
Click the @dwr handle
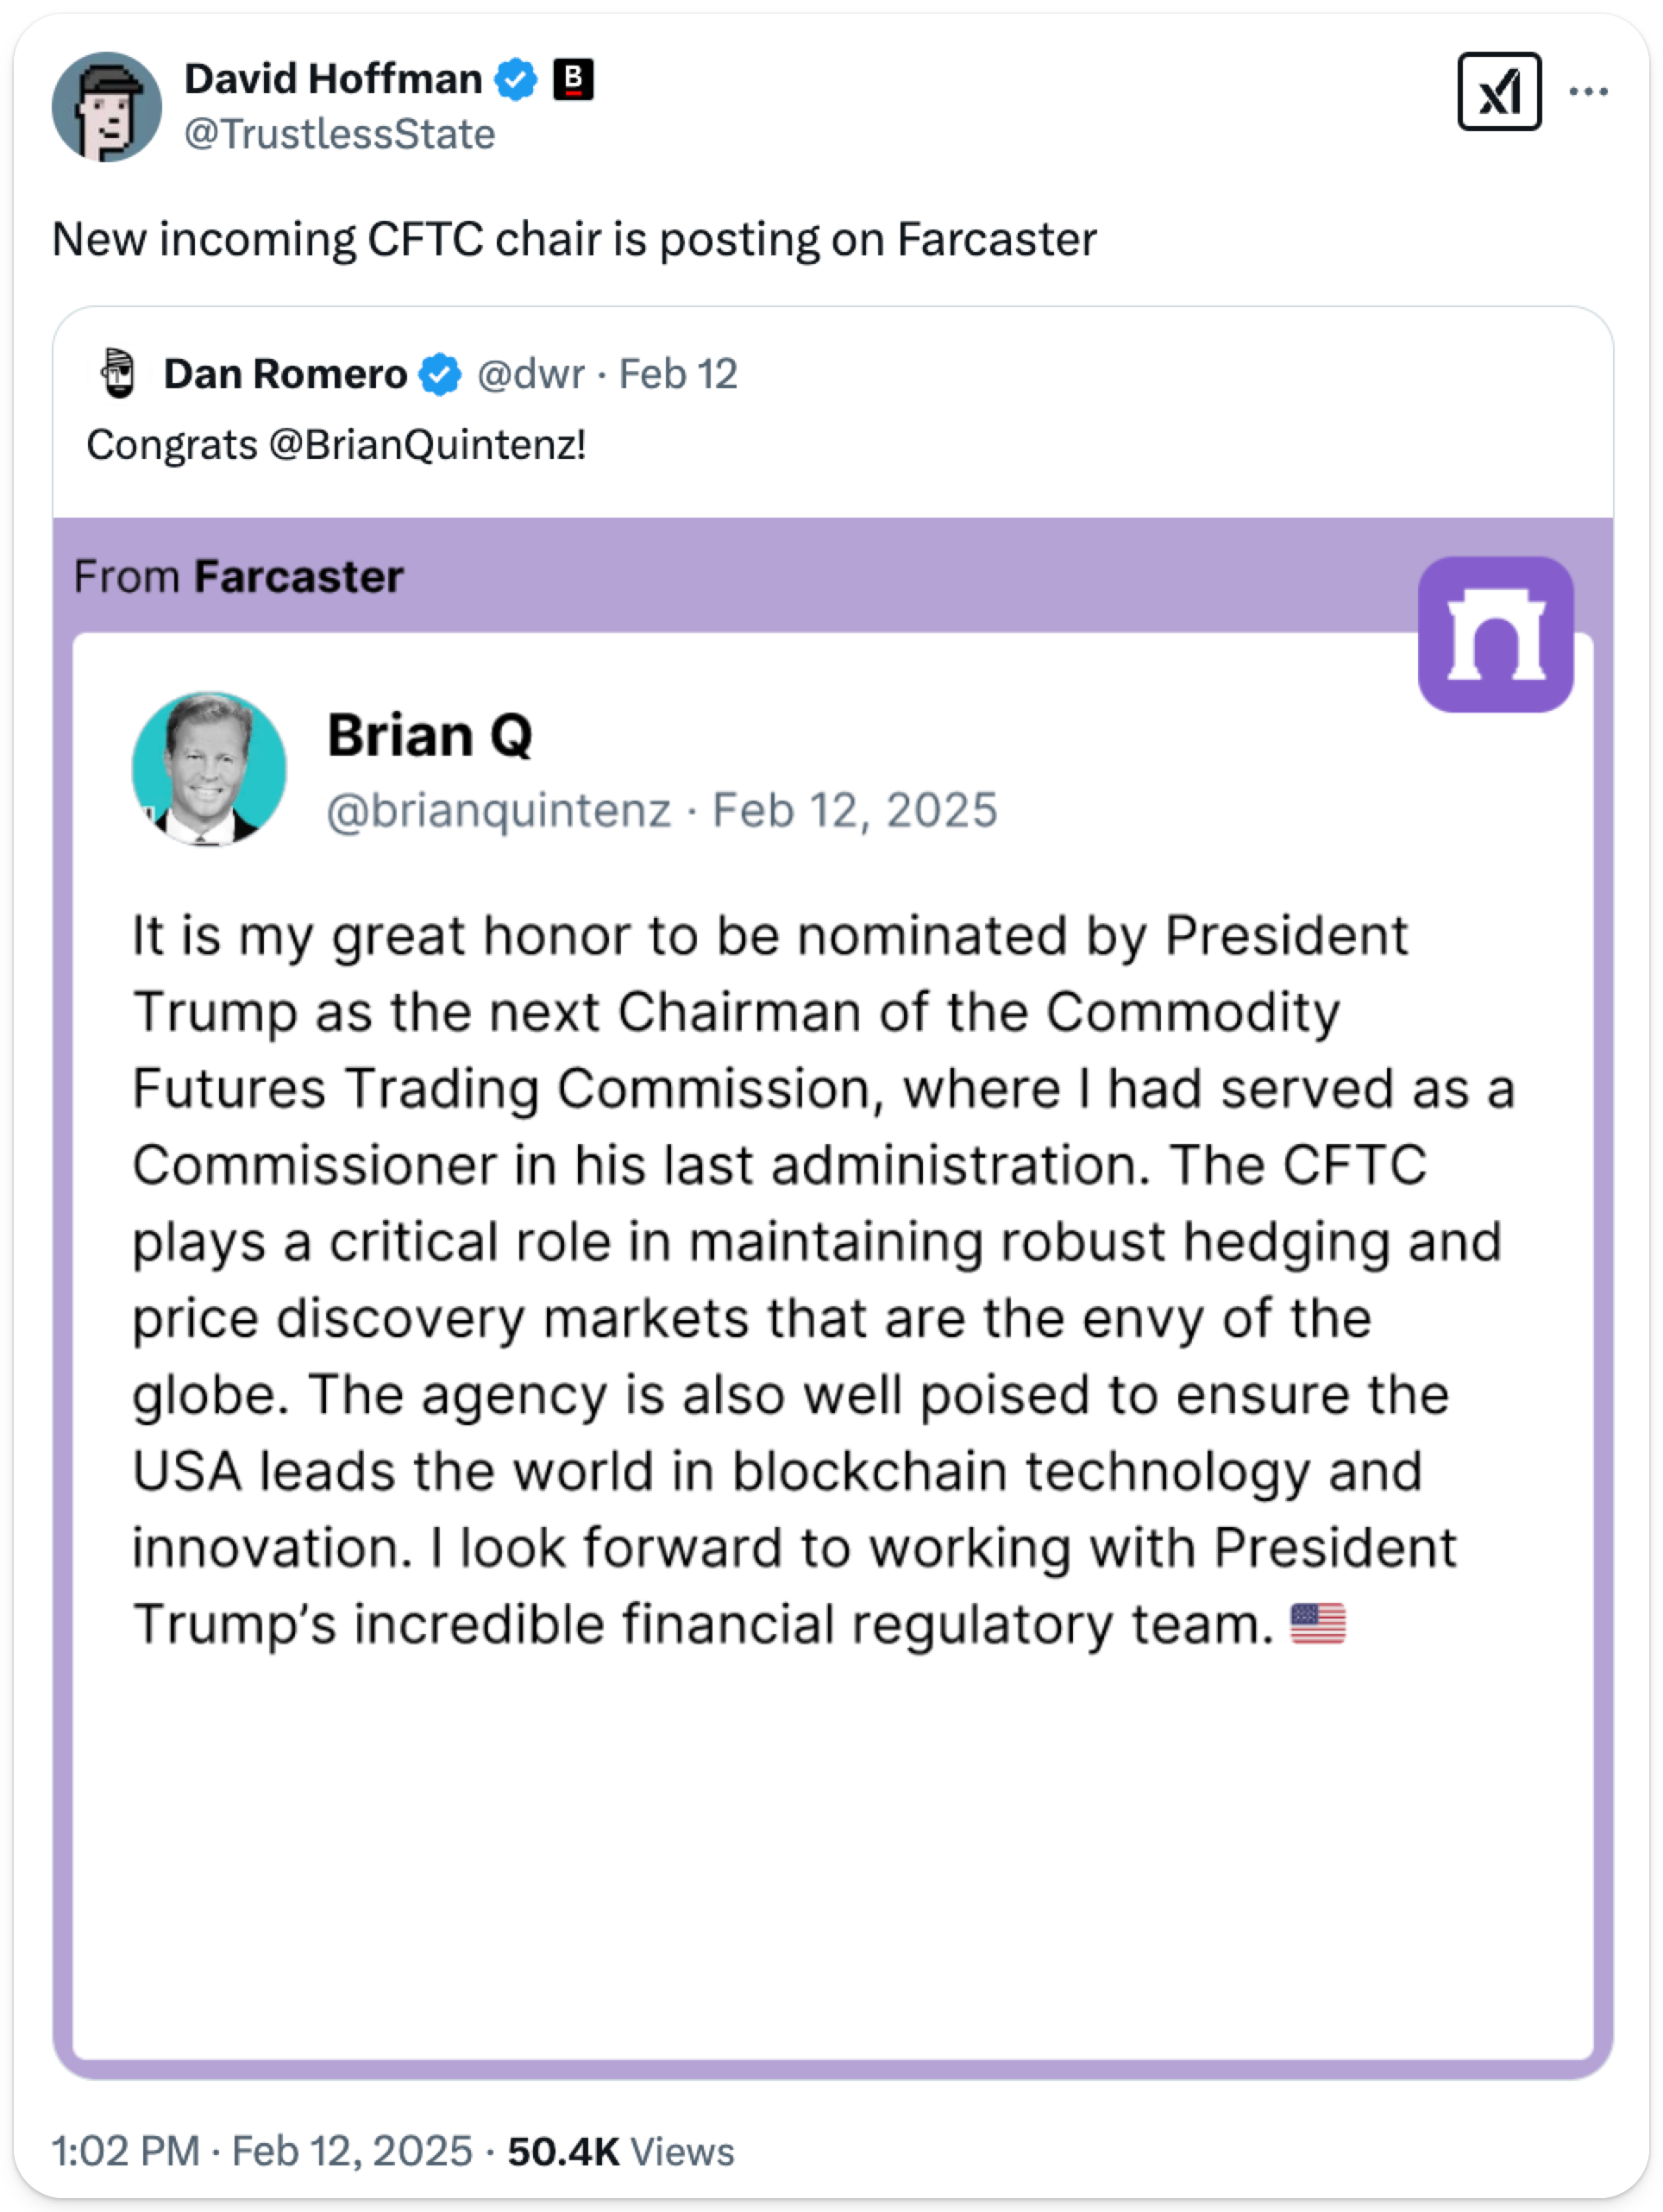click(x=530, y=374)
